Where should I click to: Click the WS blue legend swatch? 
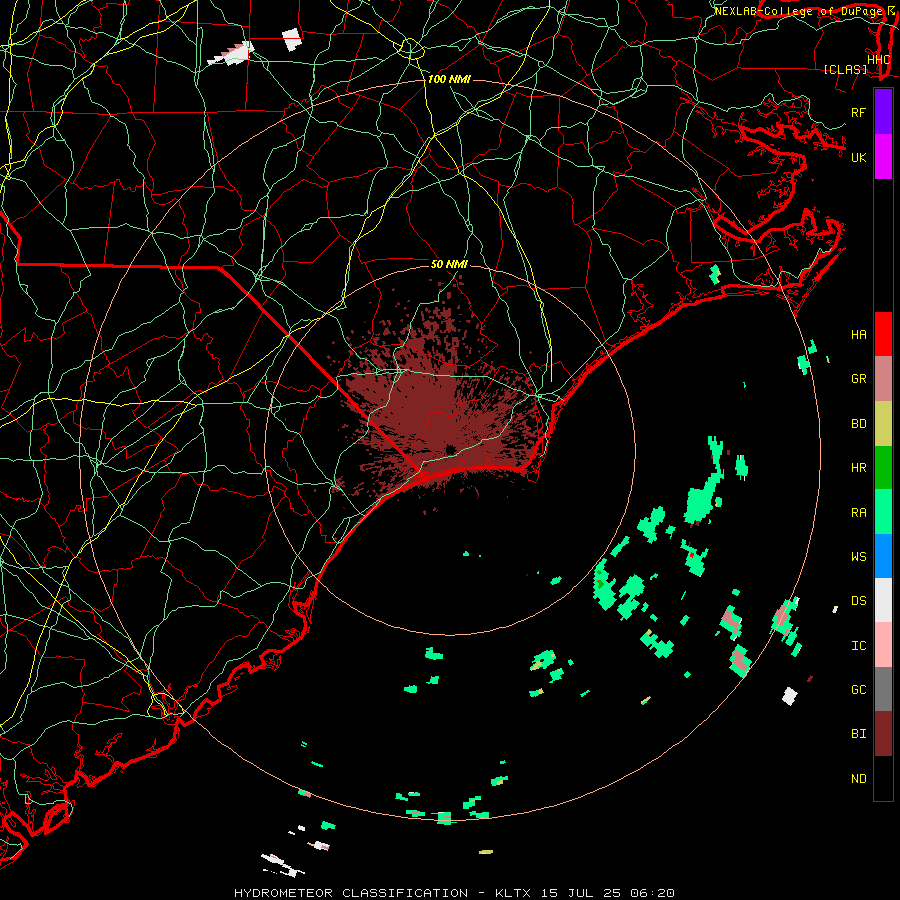[883, 556]
